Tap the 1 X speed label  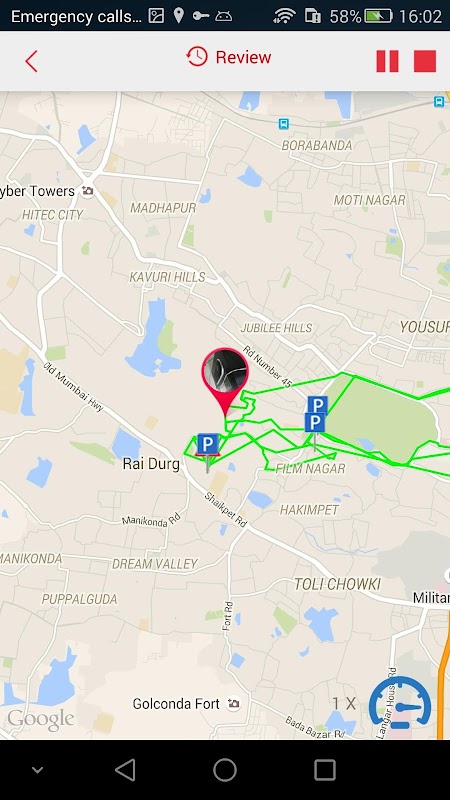point(344,704)
